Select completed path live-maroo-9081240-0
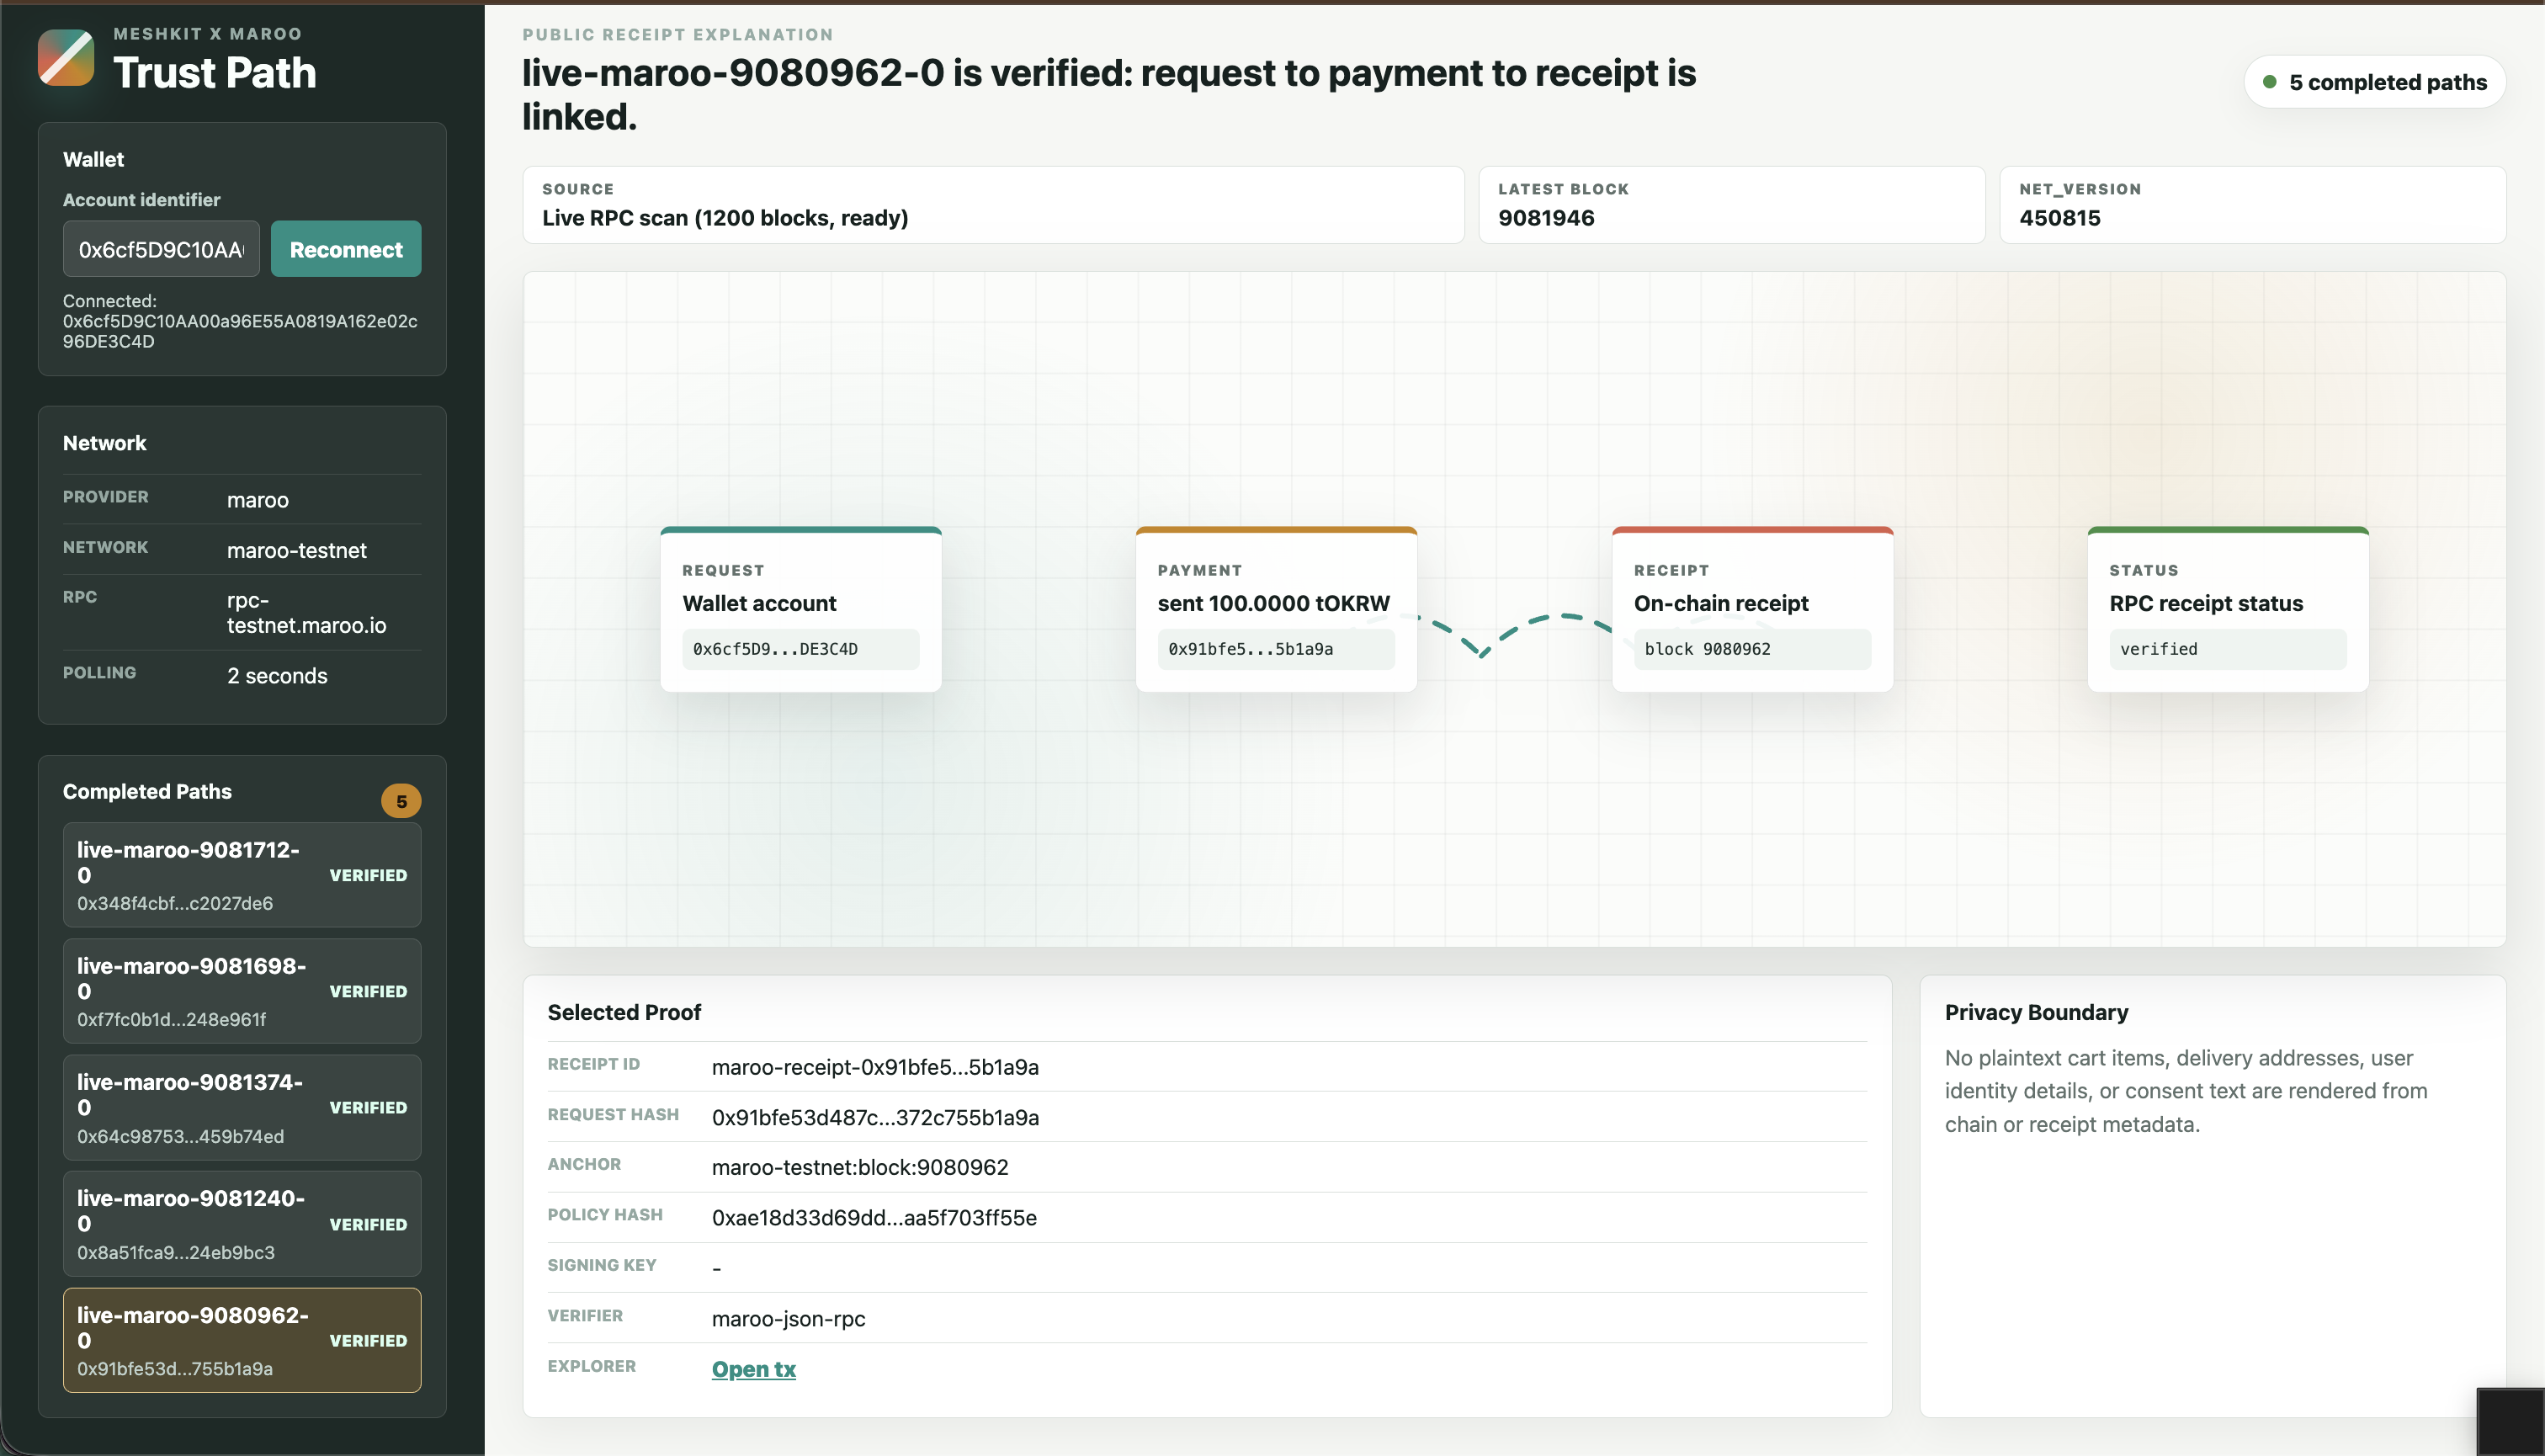This screenshot has width=2545, height=1456. click(x=242, y=1224)
